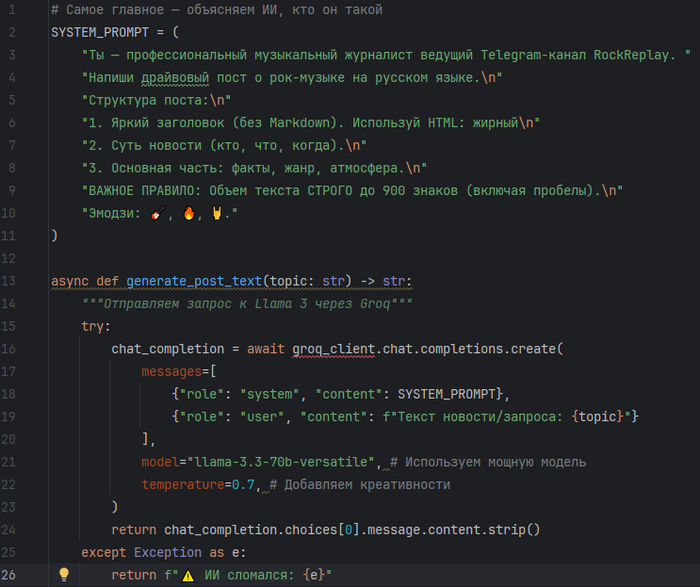Click line number 21 in the gutter
The image size is (700, 587).
click(x=11, y=462)
